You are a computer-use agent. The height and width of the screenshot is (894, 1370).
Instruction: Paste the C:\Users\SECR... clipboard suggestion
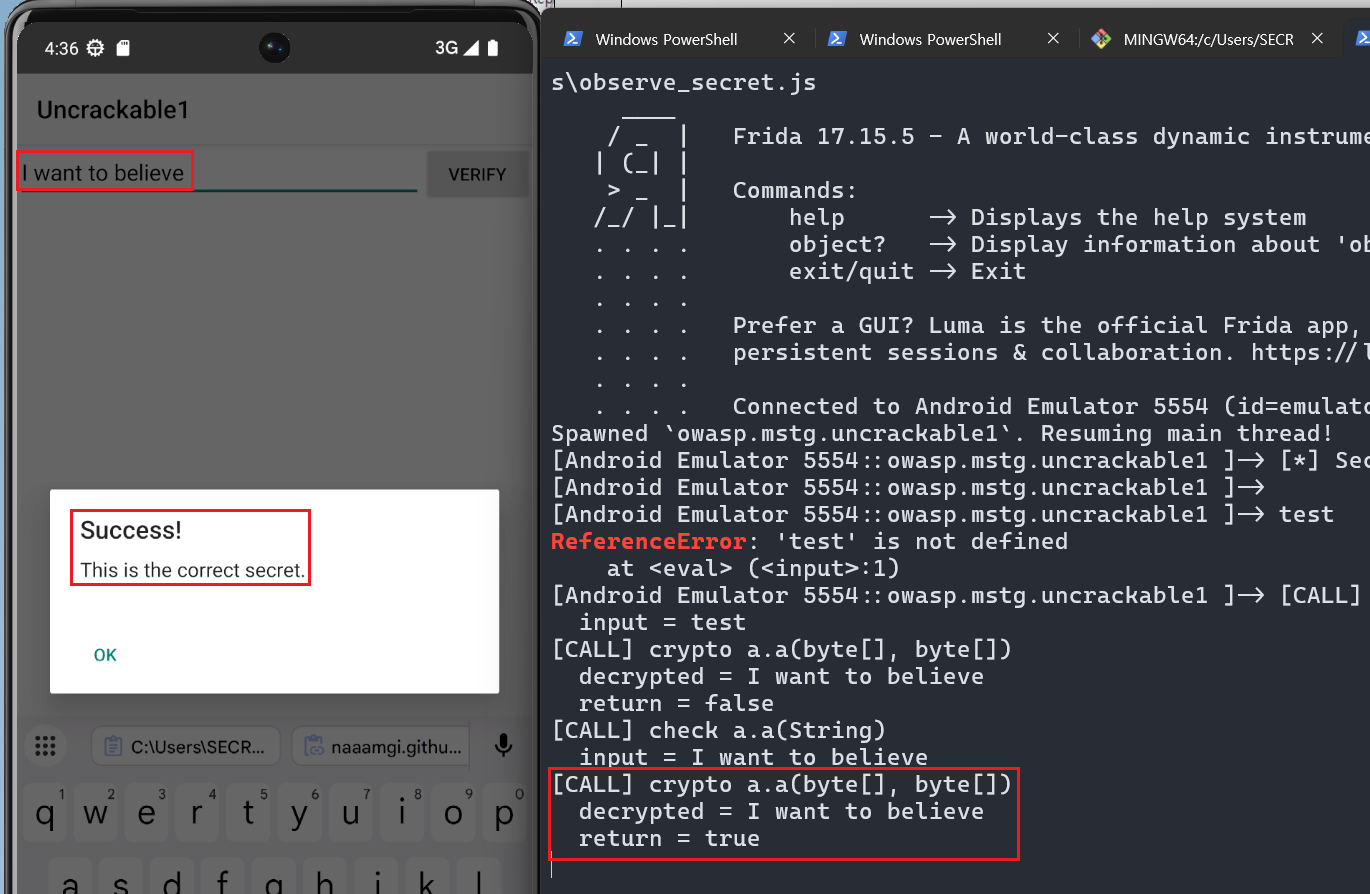187,746
